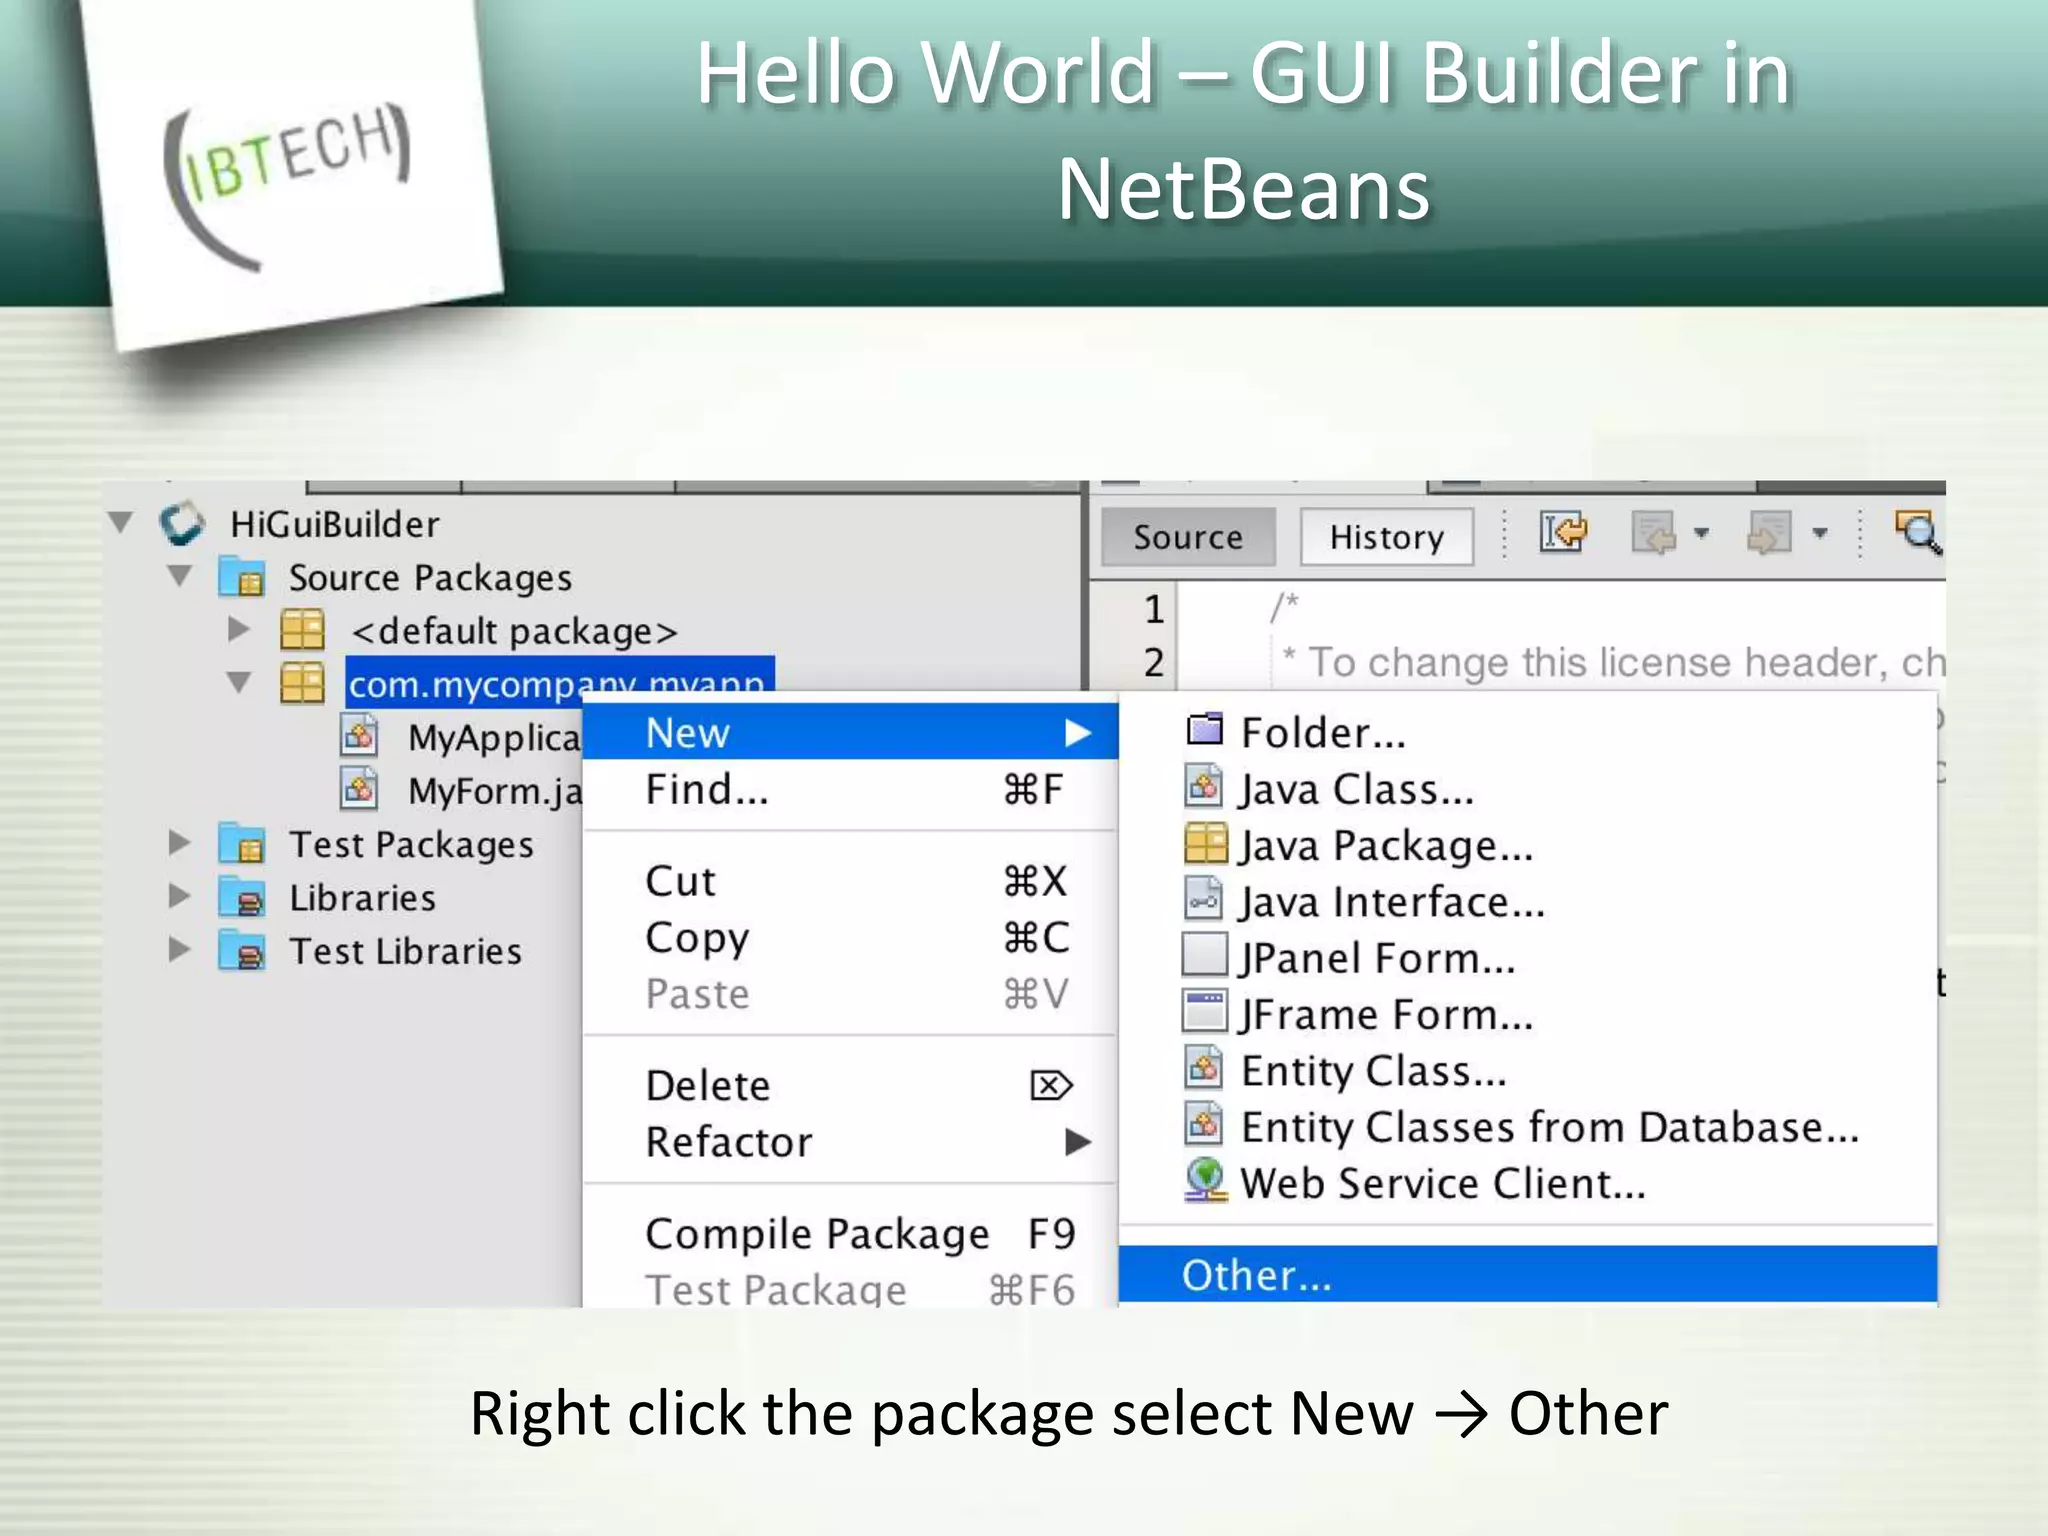Select the com.mycompany.myapp package row
The image size is (2048, 1536).
(x=559, y=683)
